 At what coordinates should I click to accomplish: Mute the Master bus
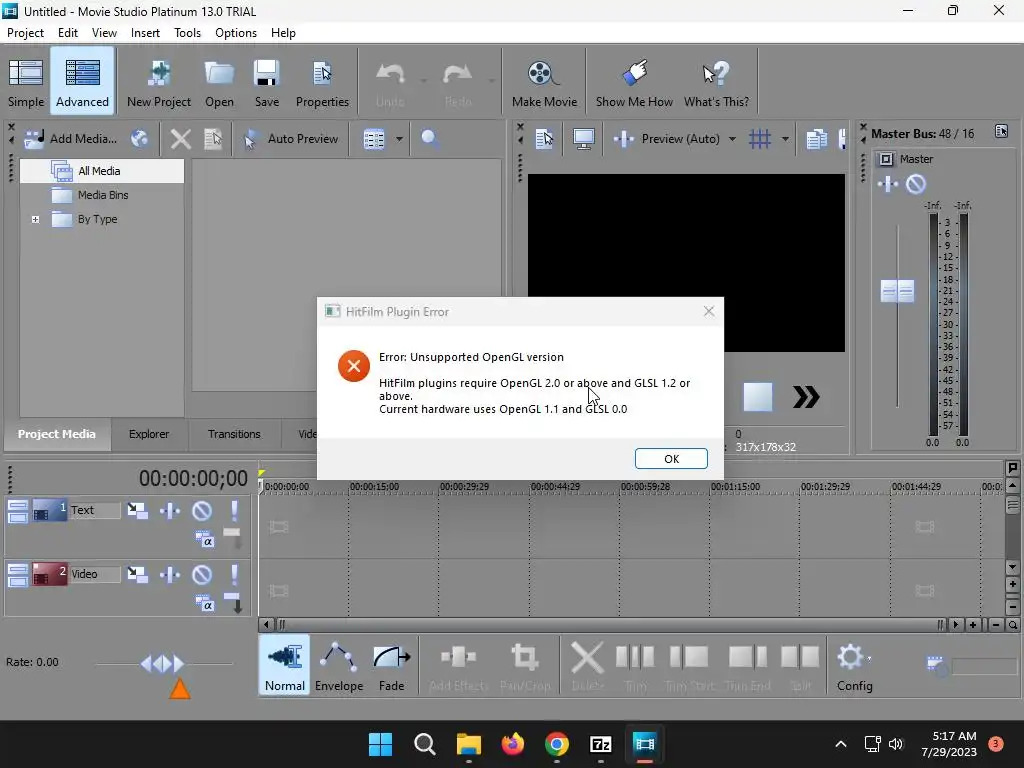pyautogui.click(x=916, y=184)
